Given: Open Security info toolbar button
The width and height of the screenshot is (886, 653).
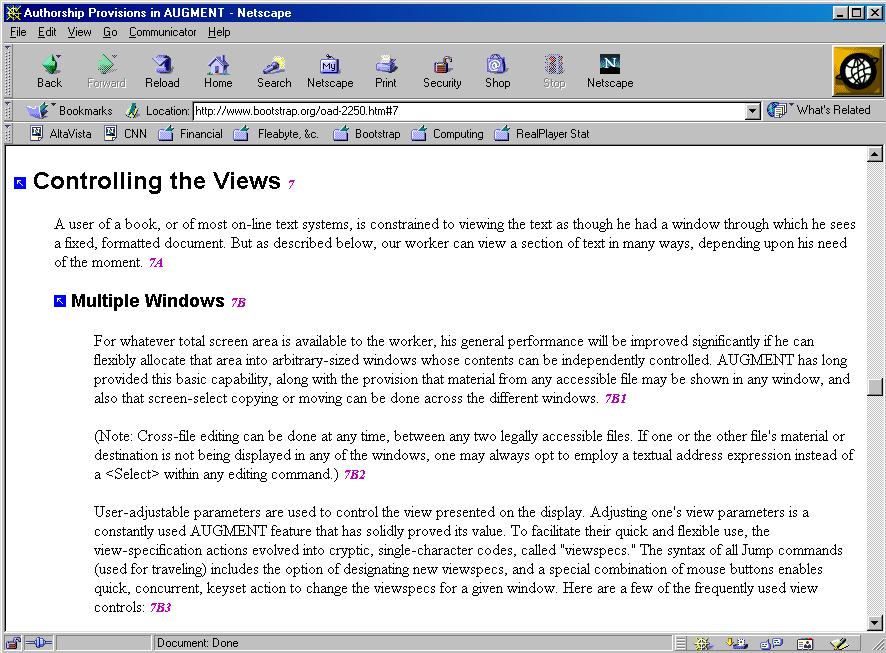Looking at the screenshot, I should 442,72.
